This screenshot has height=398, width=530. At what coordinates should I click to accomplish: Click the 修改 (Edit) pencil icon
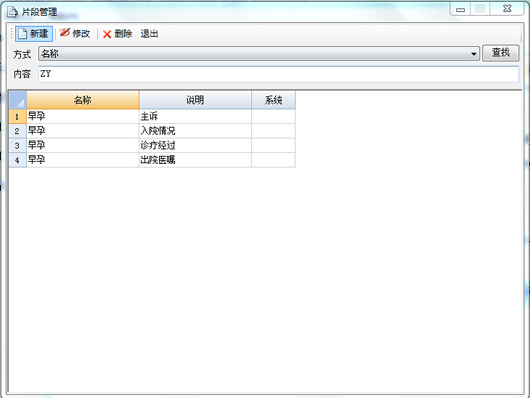[65, 33]
